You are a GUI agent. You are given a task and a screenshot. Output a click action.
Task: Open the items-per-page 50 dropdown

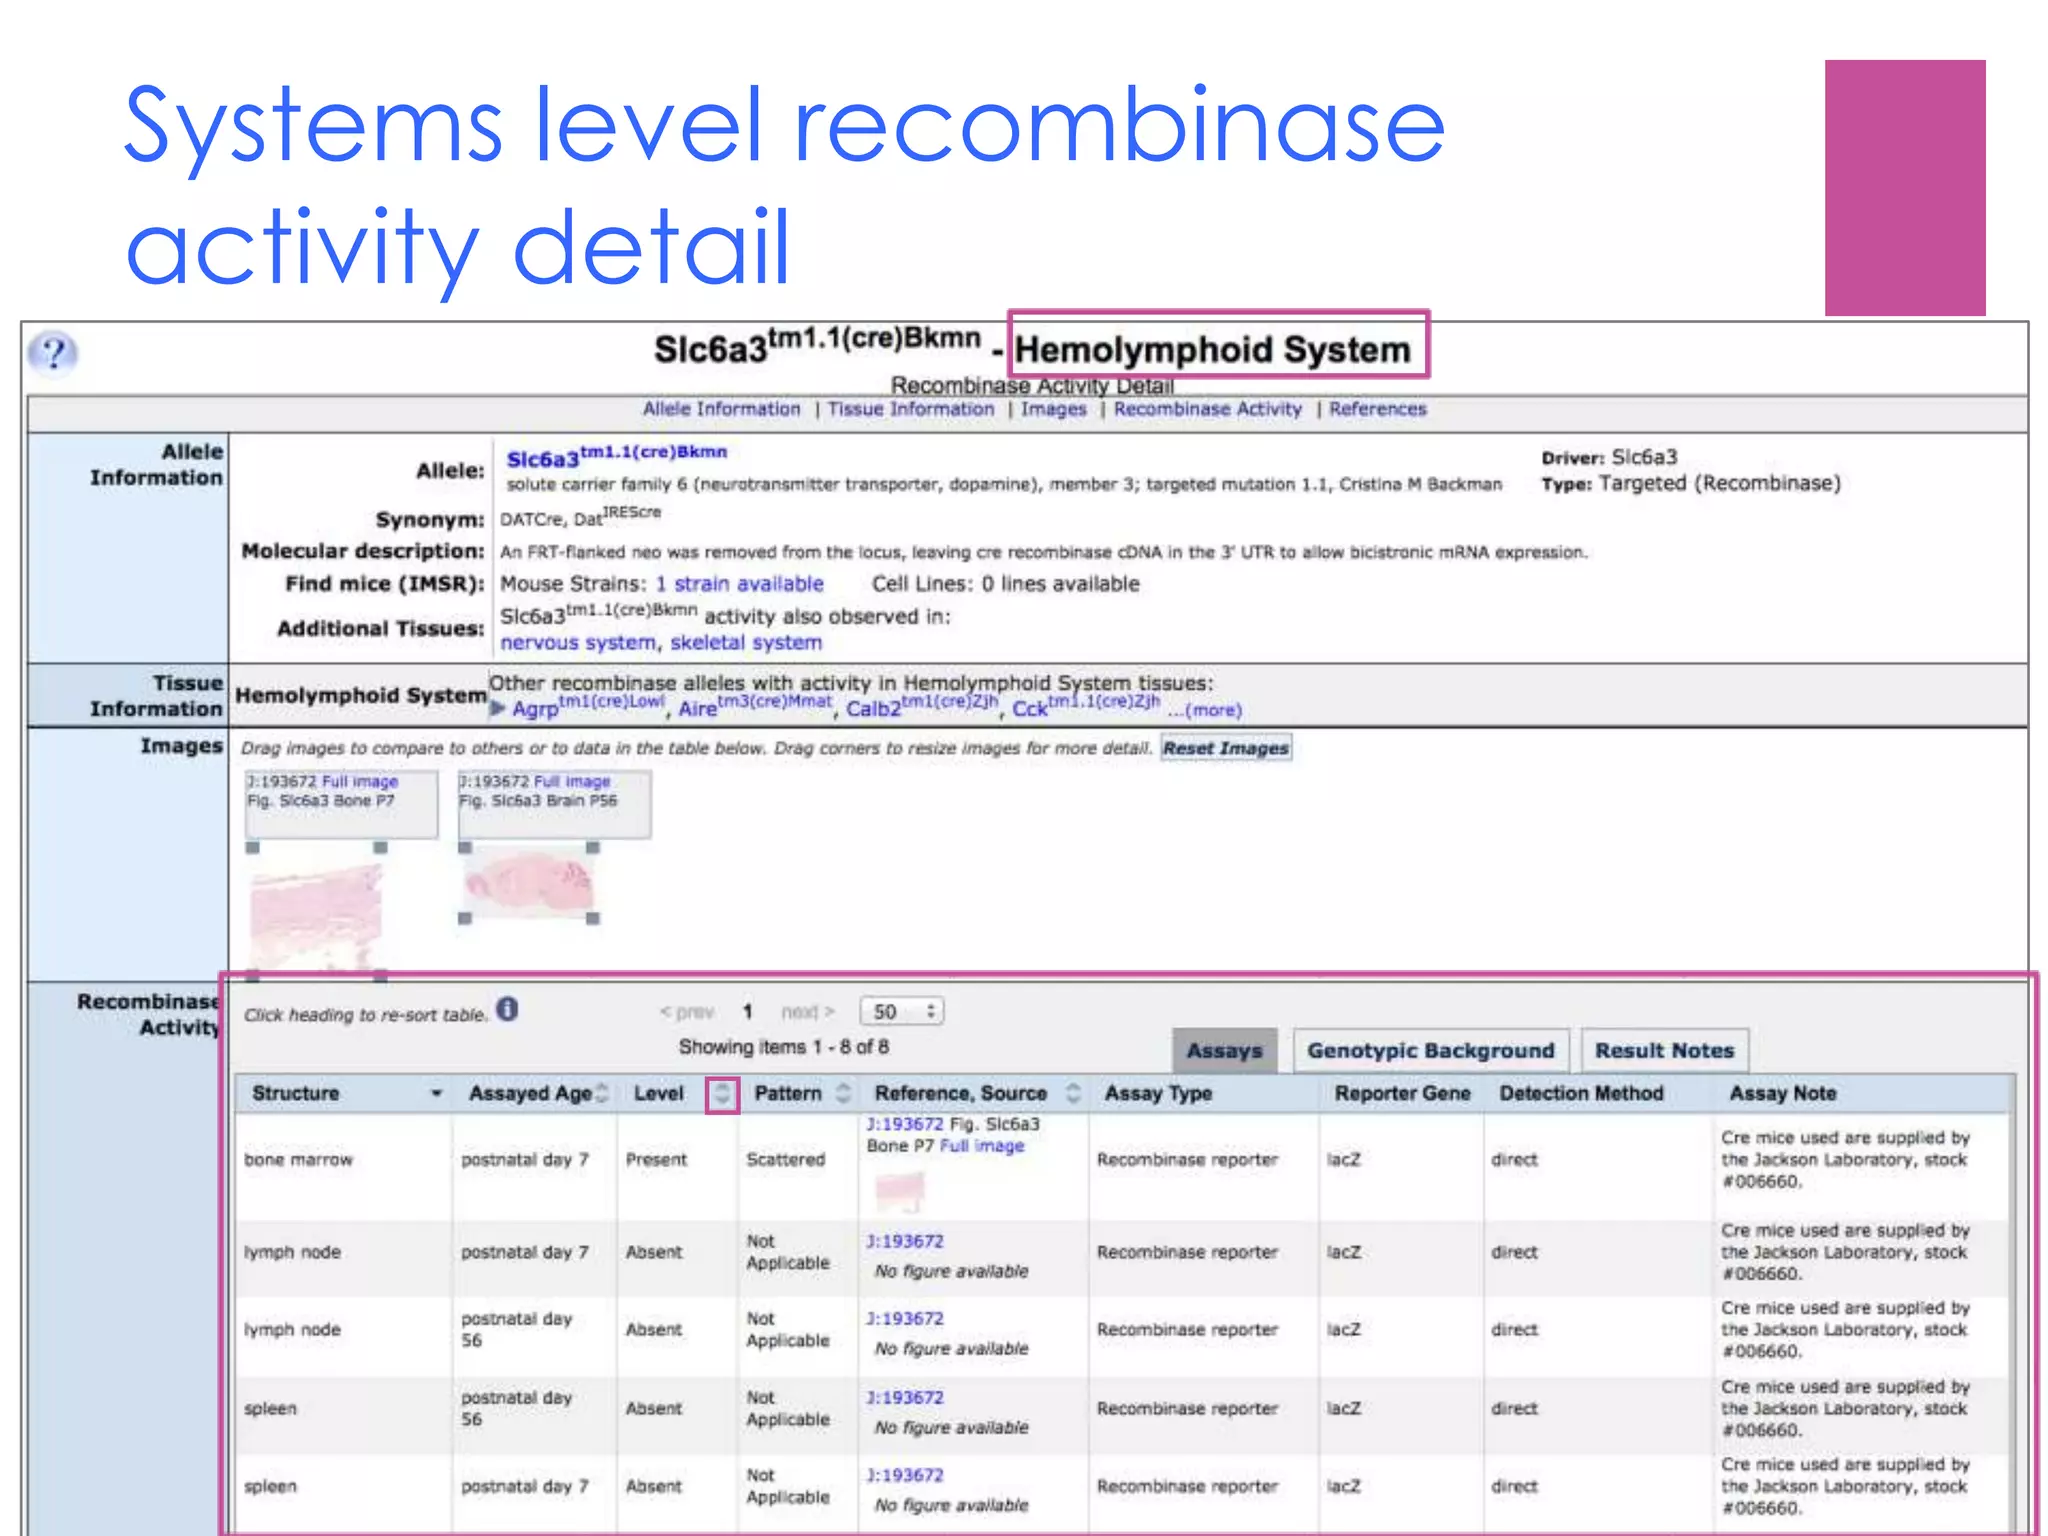pos(903,1011)
